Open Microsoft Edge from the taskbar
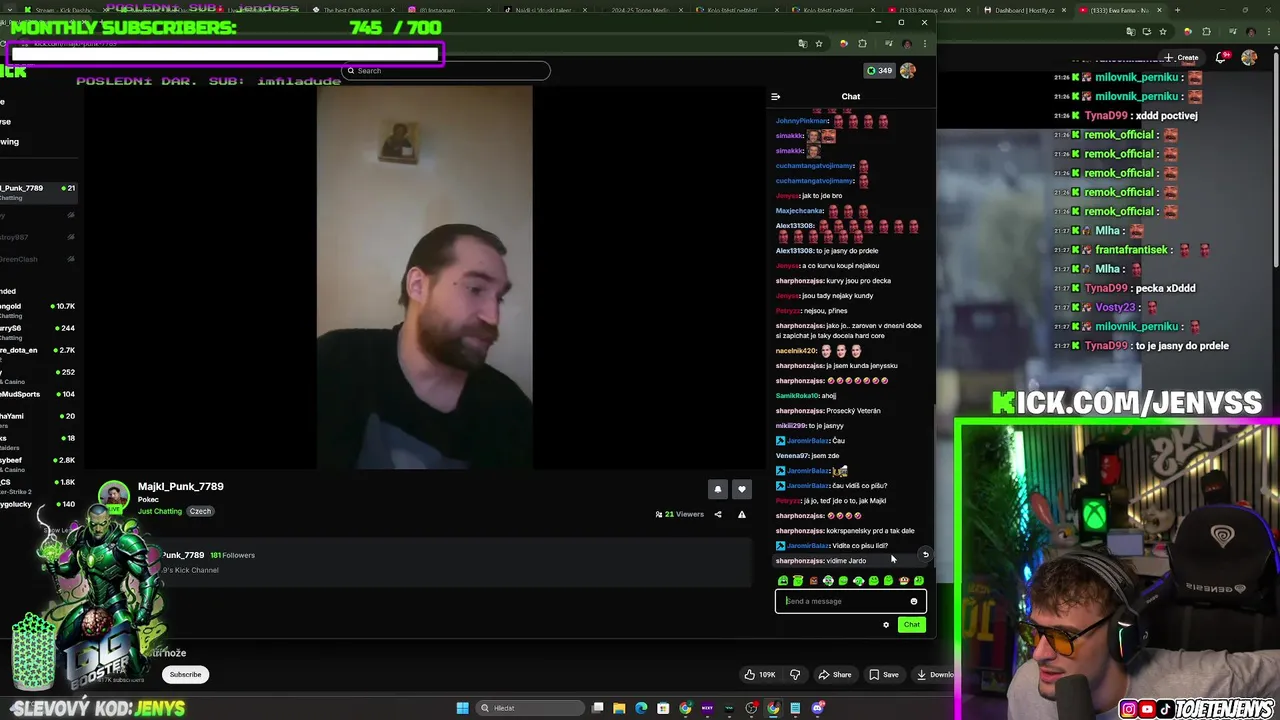The image size is (1280, 720). 641,708
